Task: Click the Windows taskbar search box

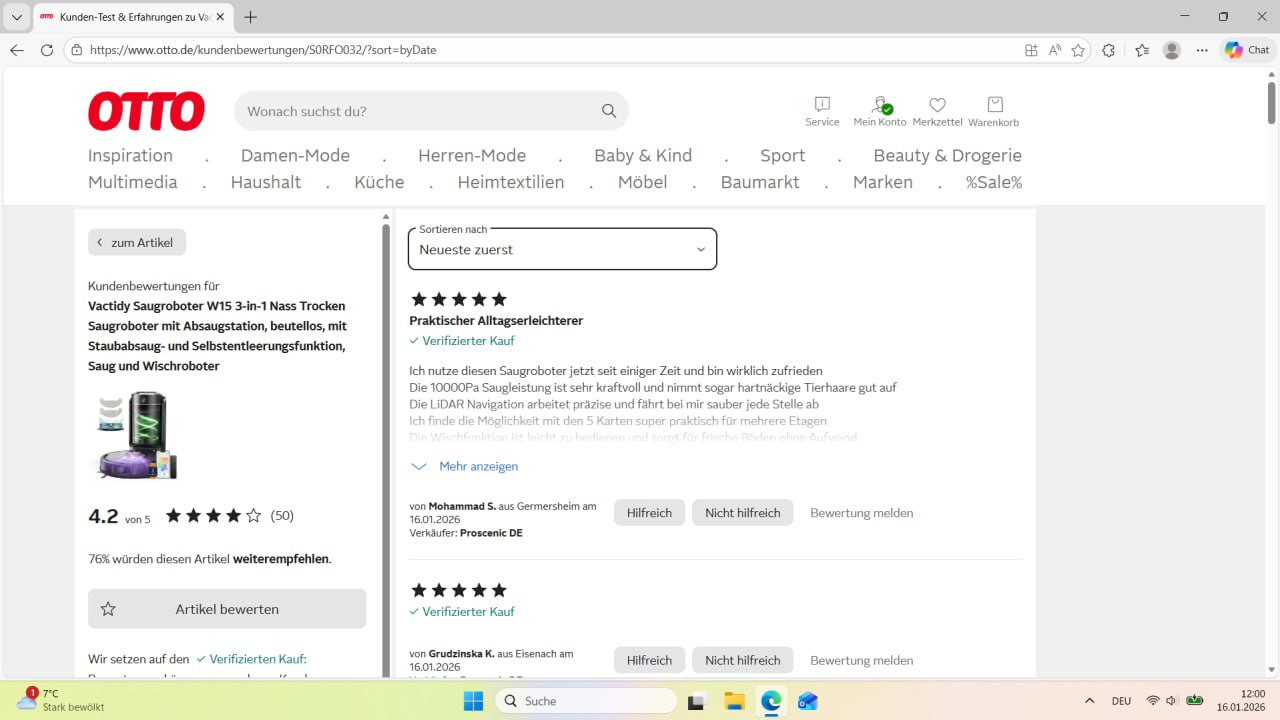Action: 586,701
